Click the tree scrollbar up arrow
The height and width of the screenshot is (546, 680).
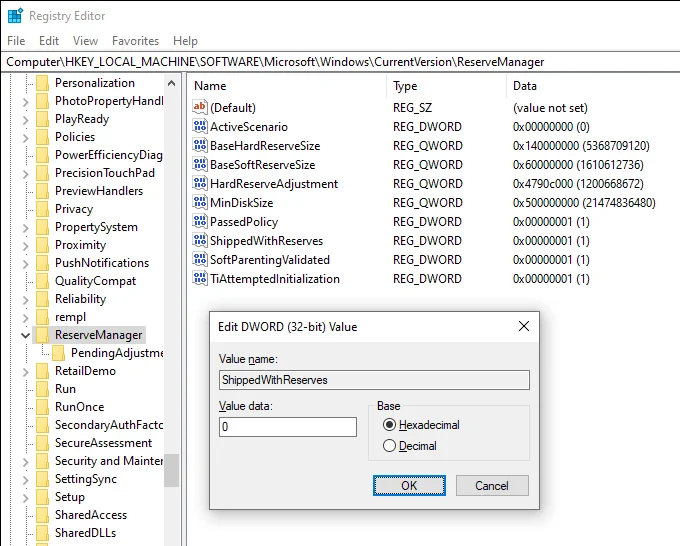[171, 83]
